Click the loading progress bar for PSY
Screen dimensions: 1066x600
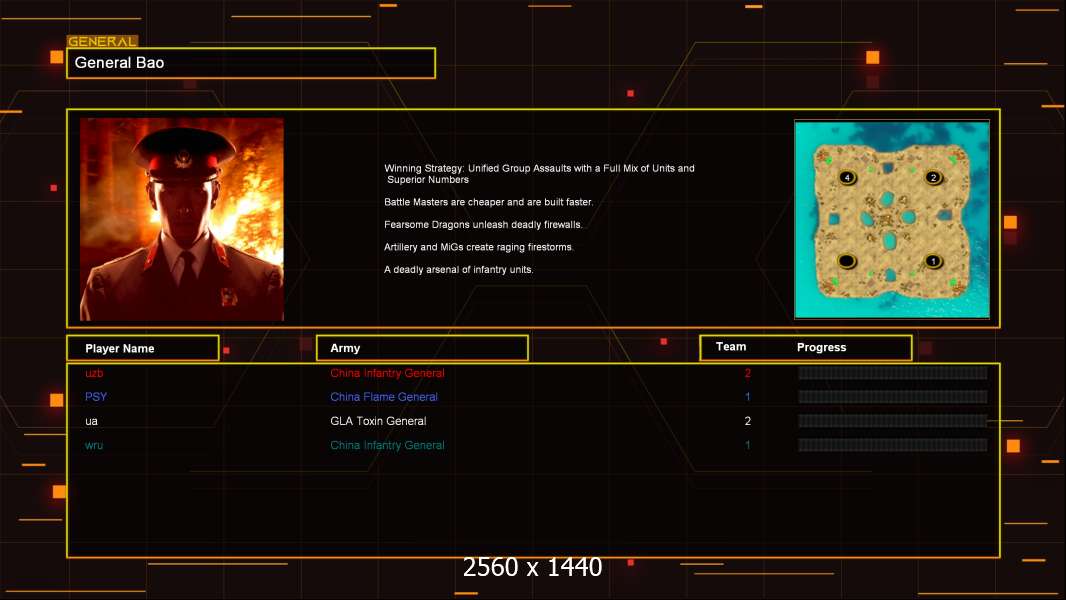(x=893, y=397)
